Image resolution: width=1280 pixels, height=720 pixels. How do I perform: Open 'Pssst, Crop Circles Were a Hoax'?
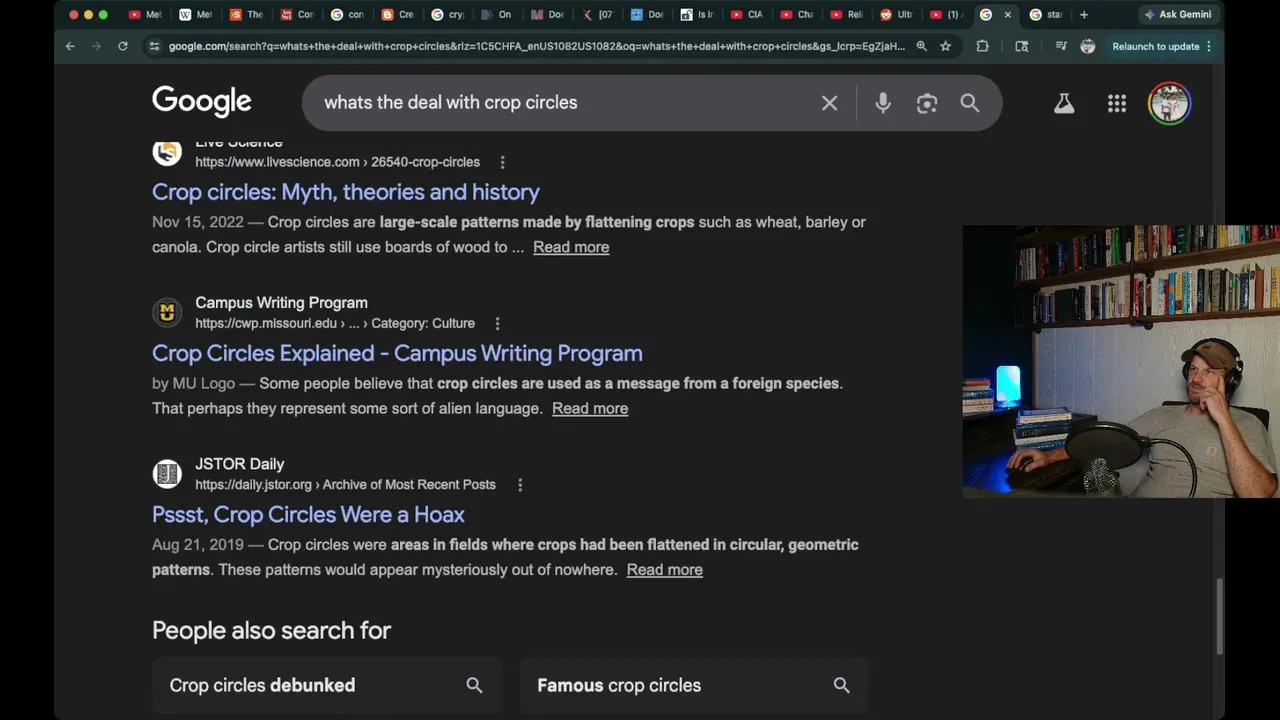pos(308,514)
